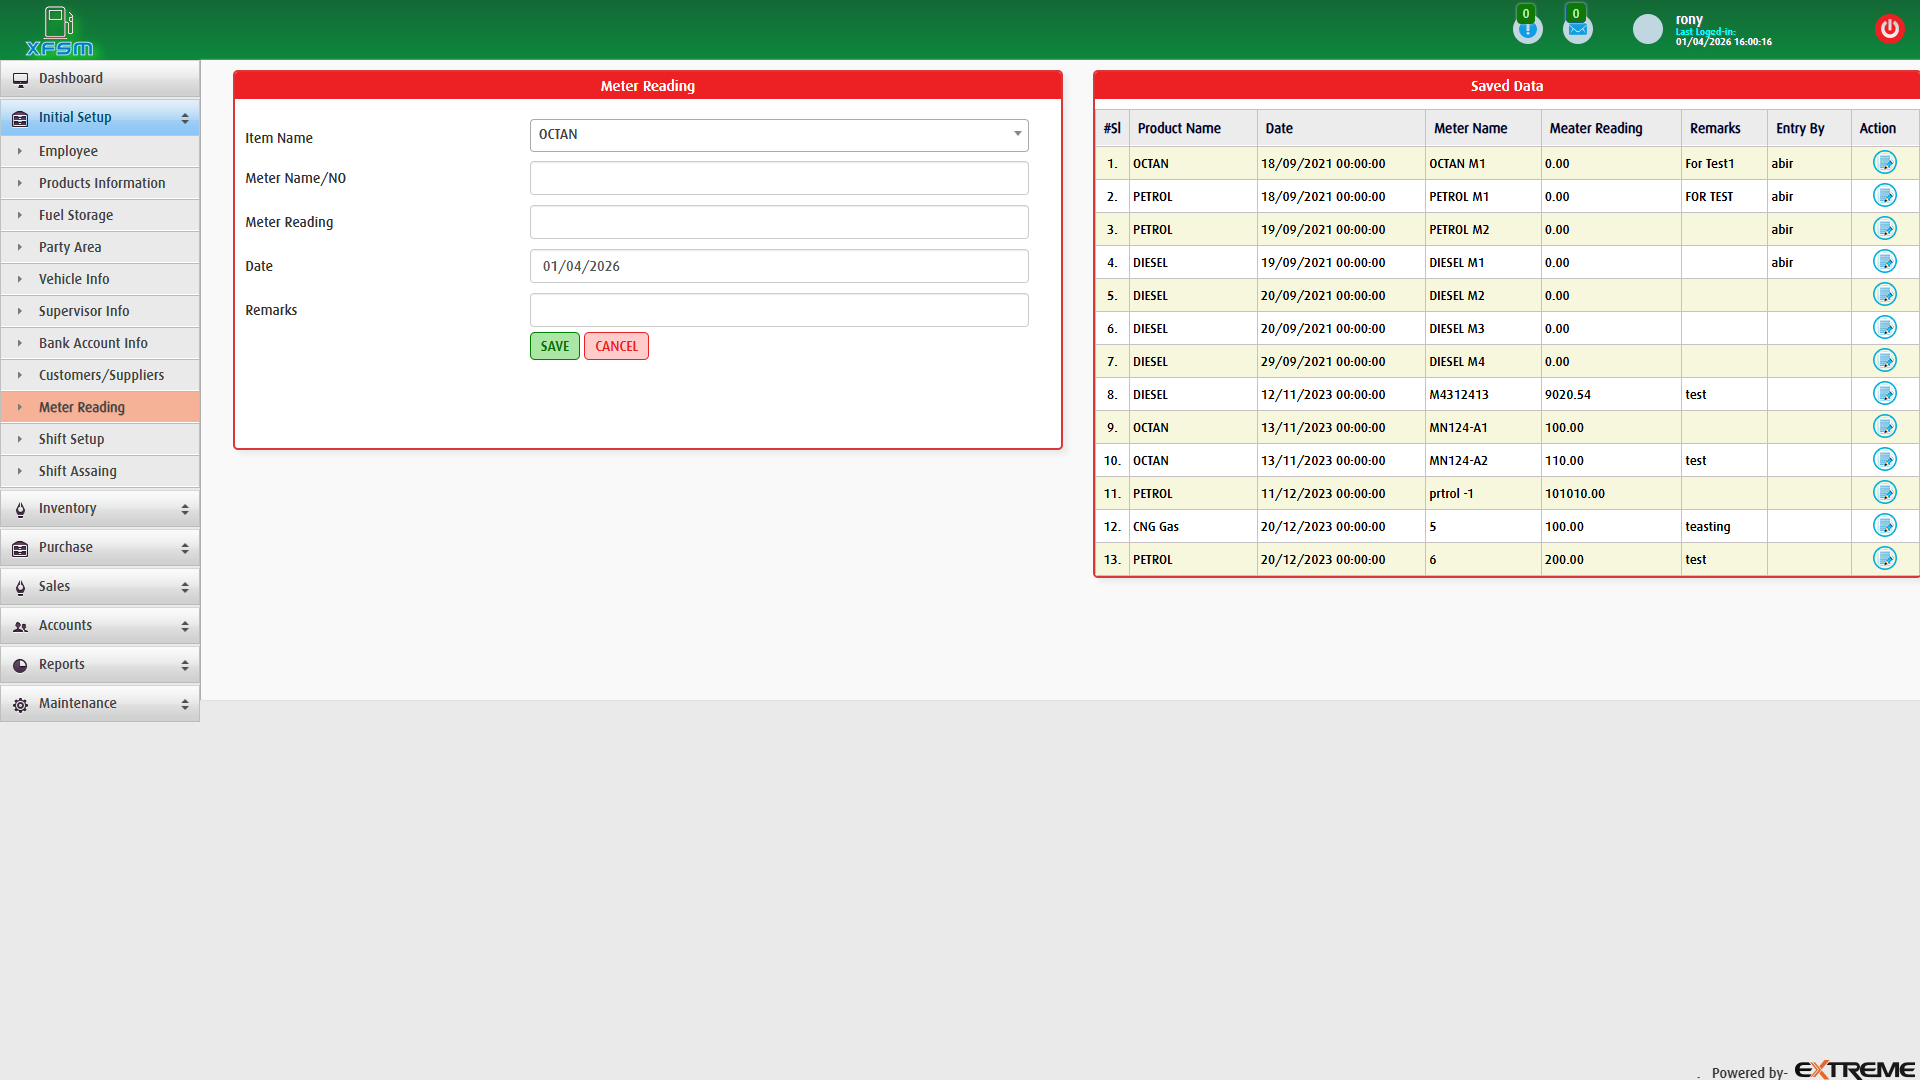Viewport: 1920px width, 1080px height.
Task: Click the Reports globe icon
Action: click(21, 664)
